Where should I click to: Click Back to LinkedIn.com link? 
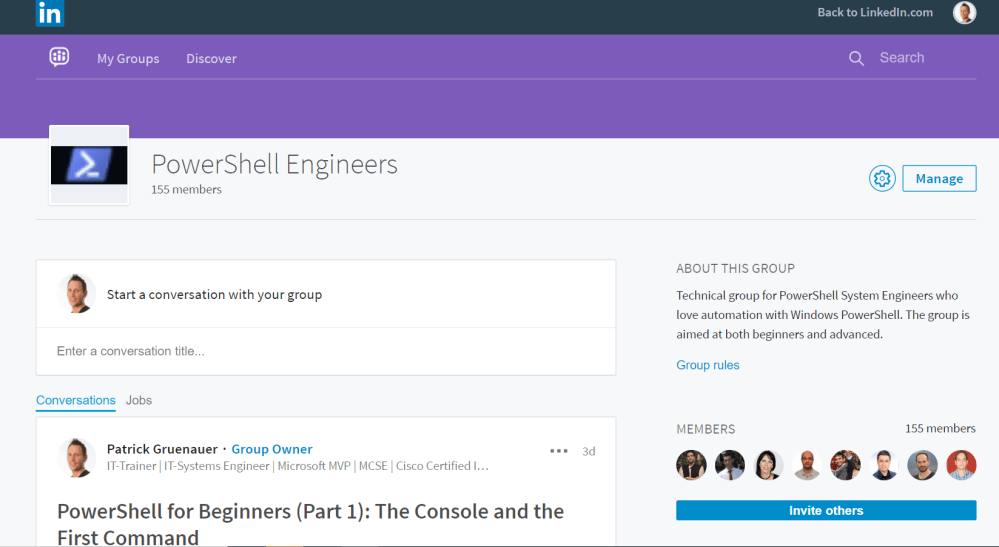point(875,13)
